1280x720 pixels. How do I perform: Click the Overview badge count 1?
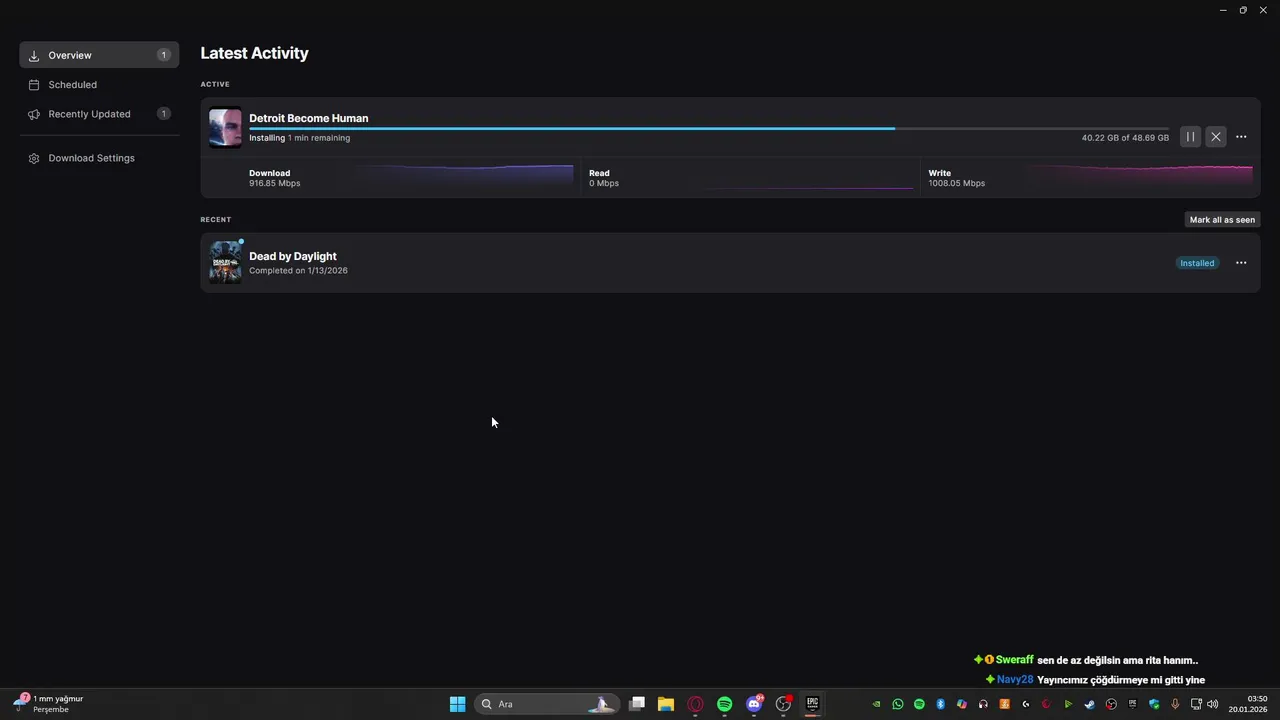[164, 55]
